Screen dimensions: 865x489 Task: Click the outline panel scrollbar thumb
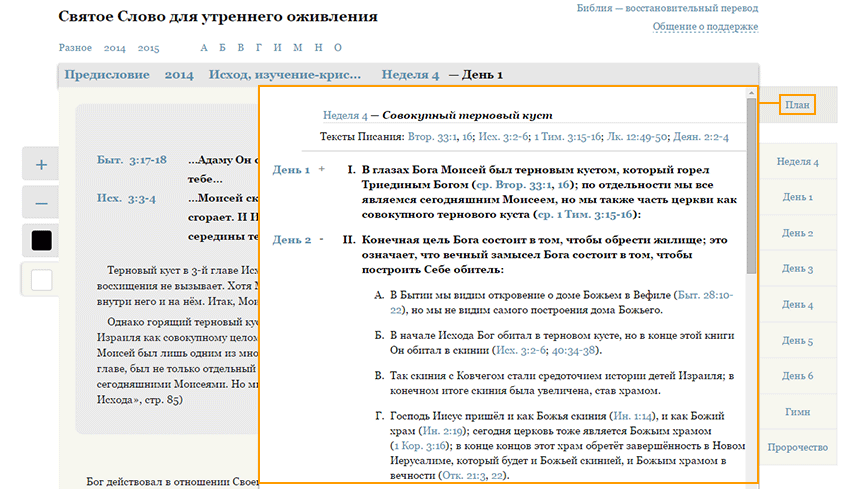click(x=751, y=186)
